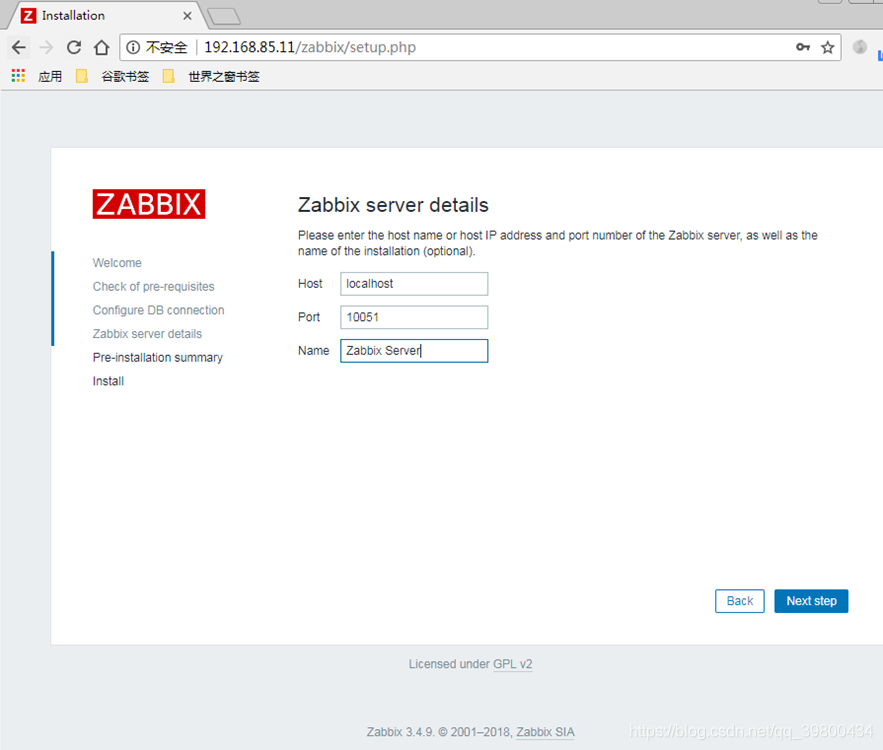This screenshot has height=750, width=883.
Task: Click the Next step button
Action: (811, 601)
